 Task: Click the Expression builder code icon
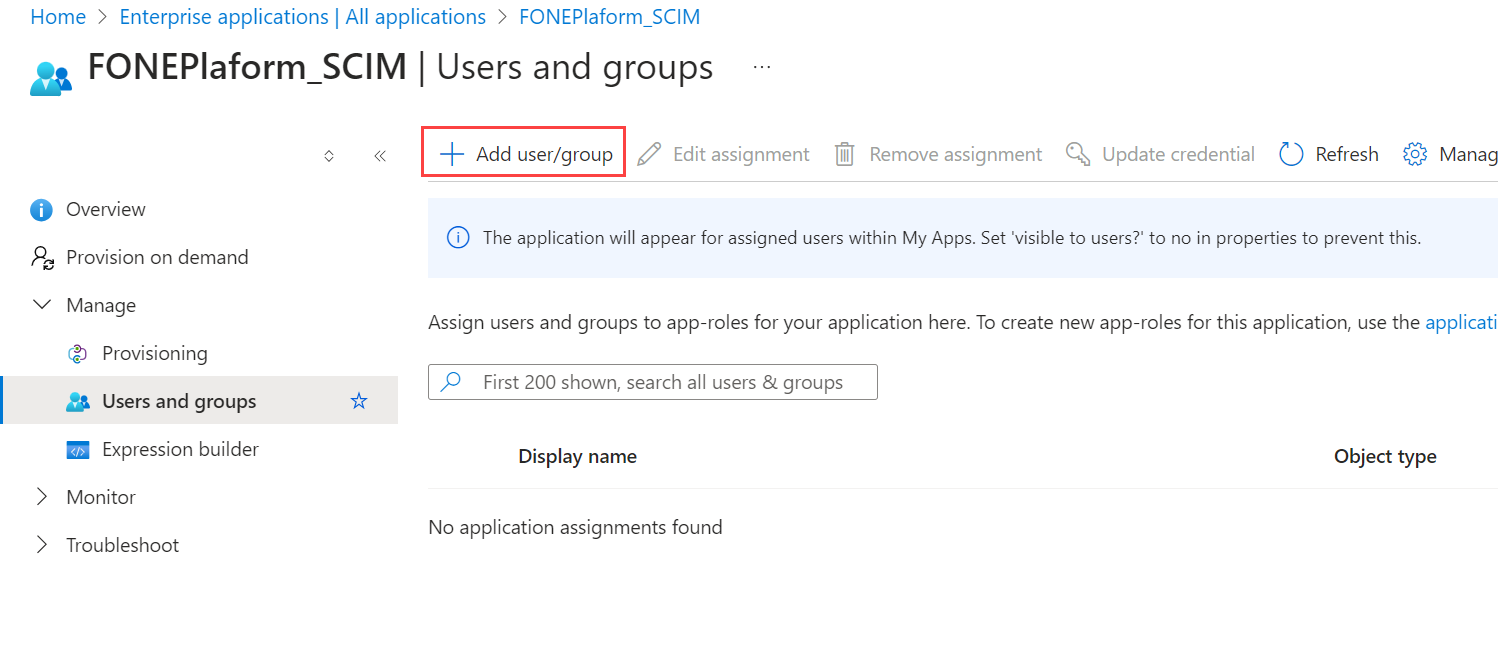77,450
